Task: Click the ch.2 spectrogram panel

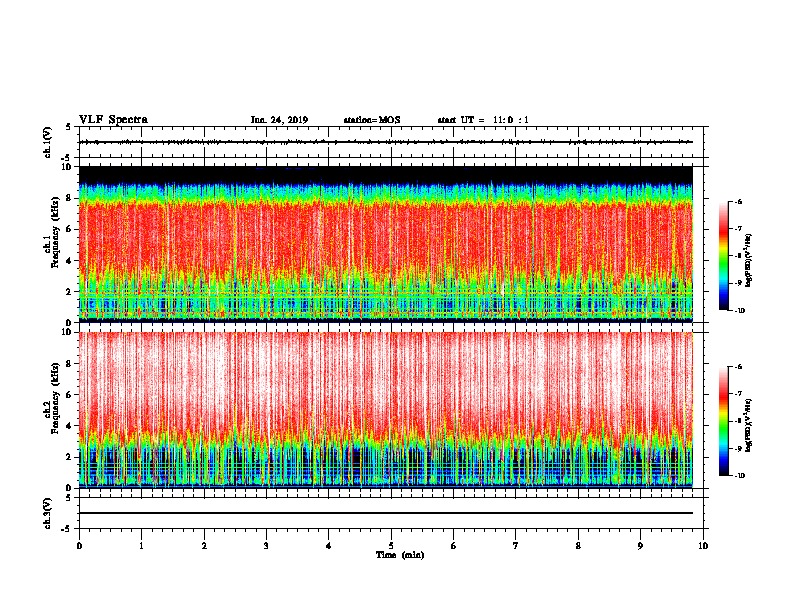Action: [x=386, y=410]
